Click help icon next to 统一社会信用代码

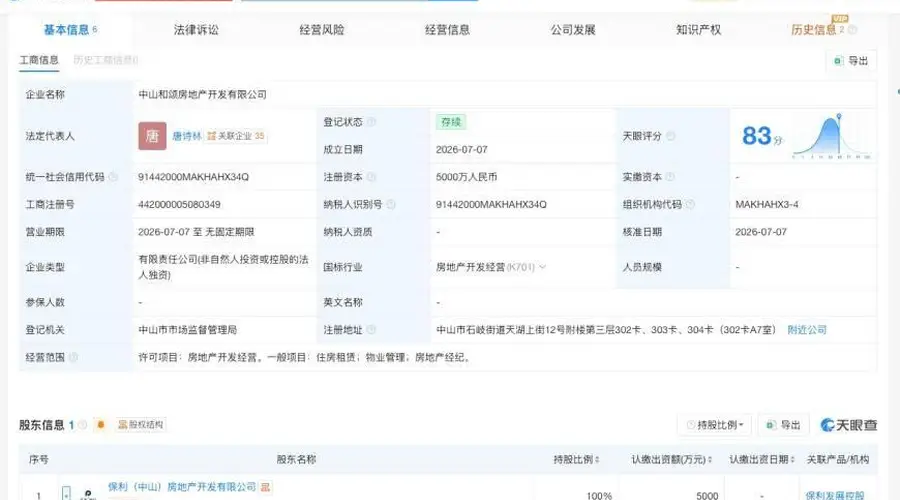click(113, 177)
